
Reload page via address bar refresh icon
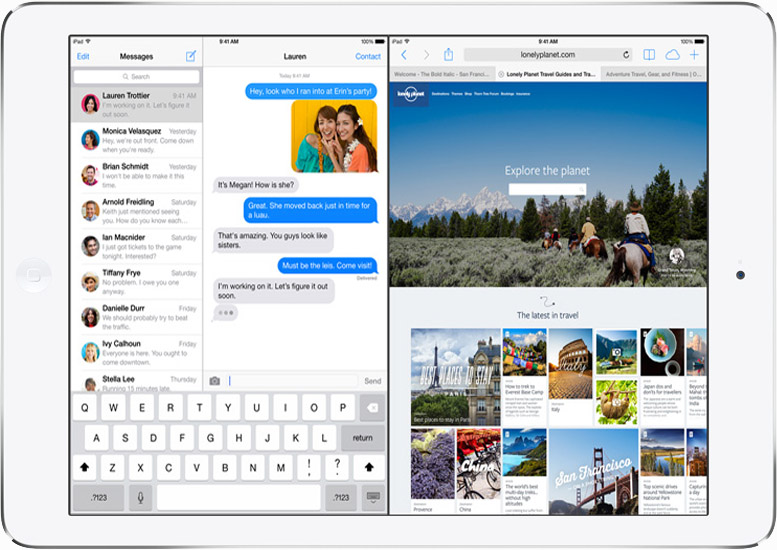[x=627, y=55]
